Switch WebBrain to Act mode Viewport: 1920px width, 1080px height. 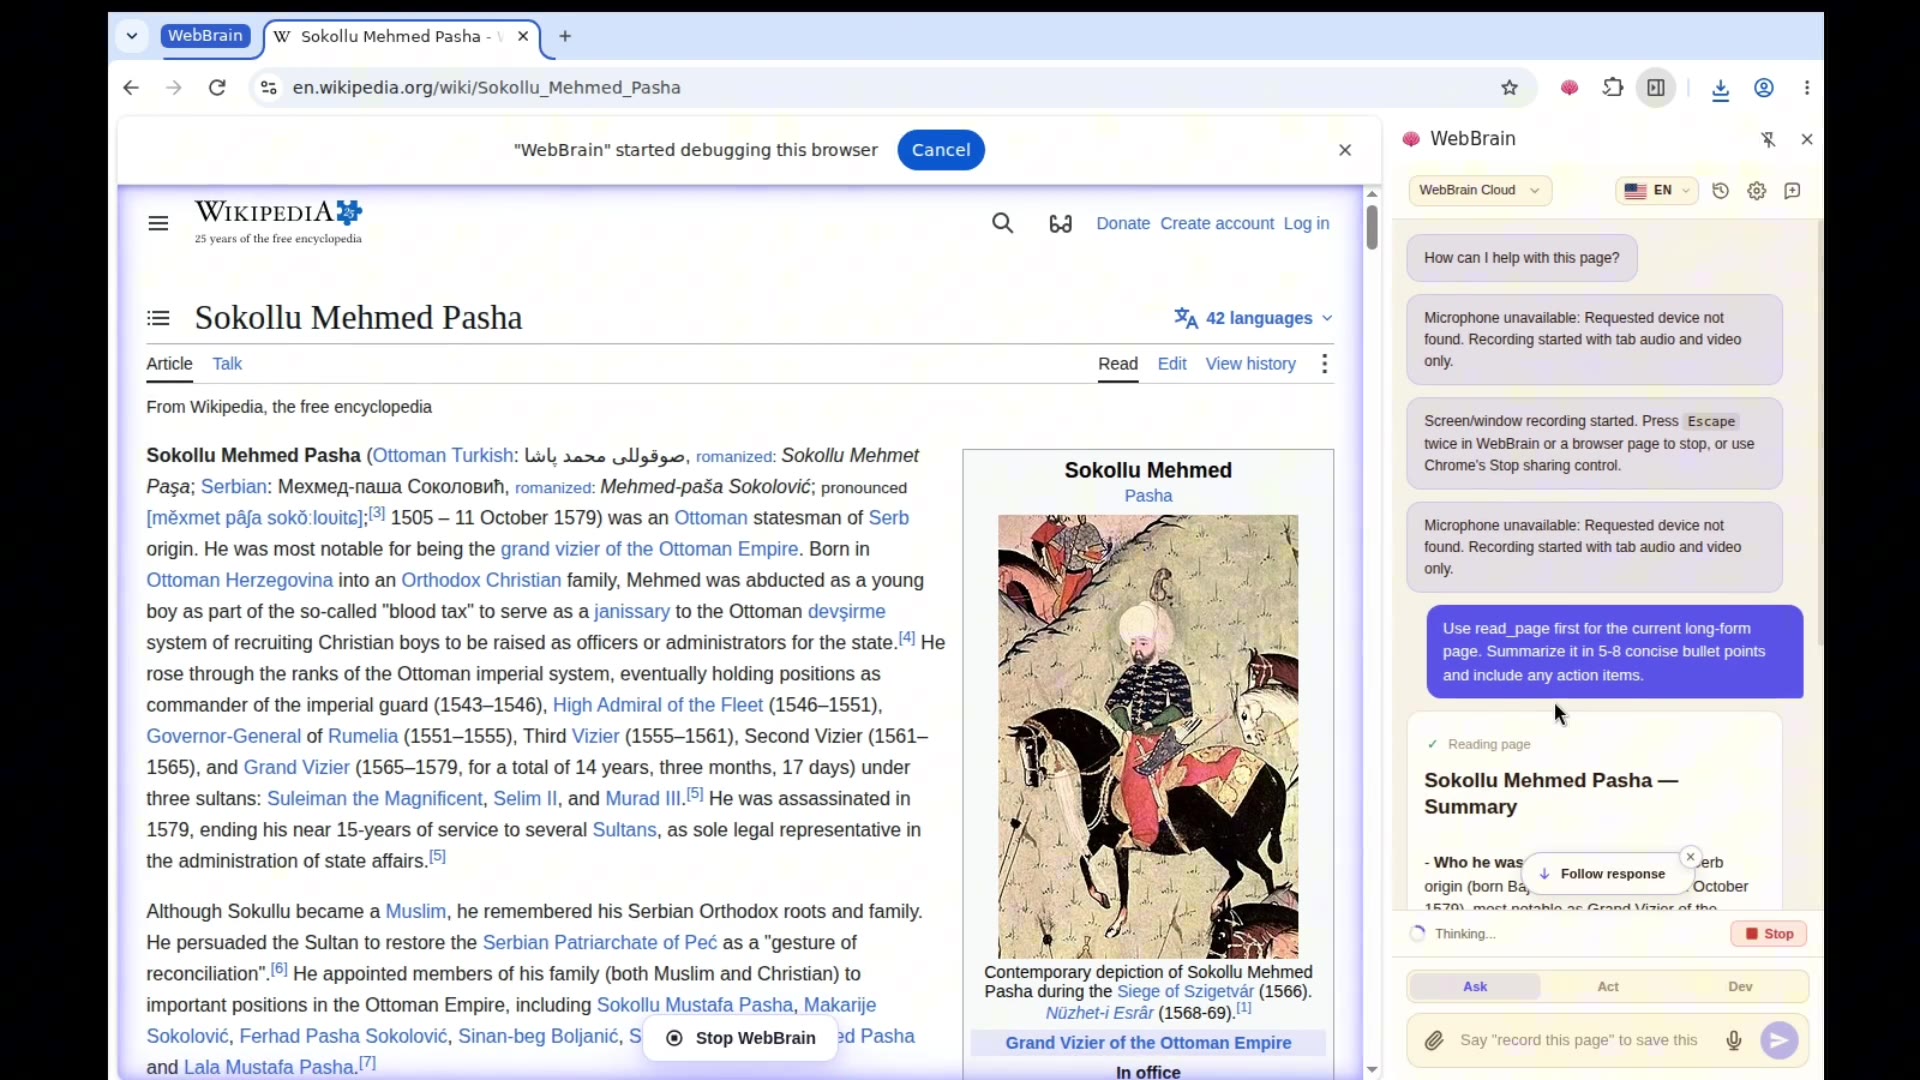[1608, 987]
